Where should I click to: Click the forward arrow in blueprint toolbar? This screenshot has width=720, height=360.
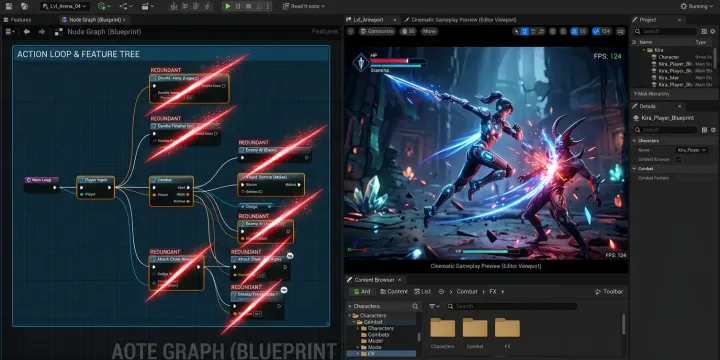click(x=42, y=32)
